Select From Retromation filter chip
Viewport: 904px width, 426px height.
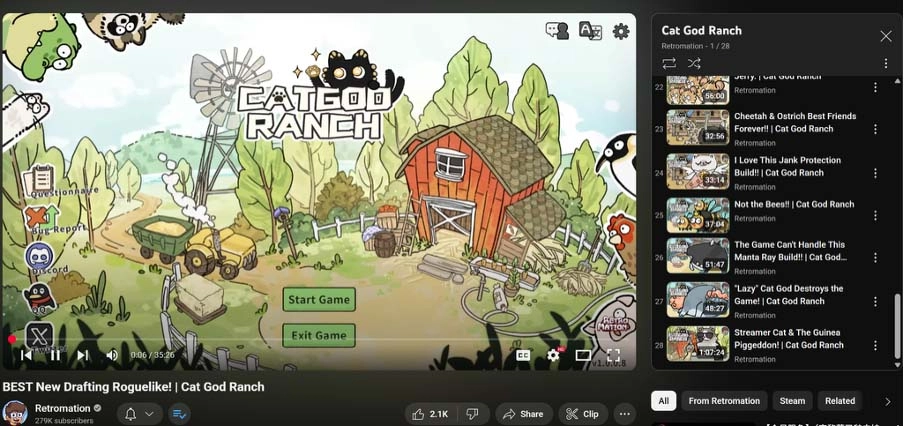[724, 401]
